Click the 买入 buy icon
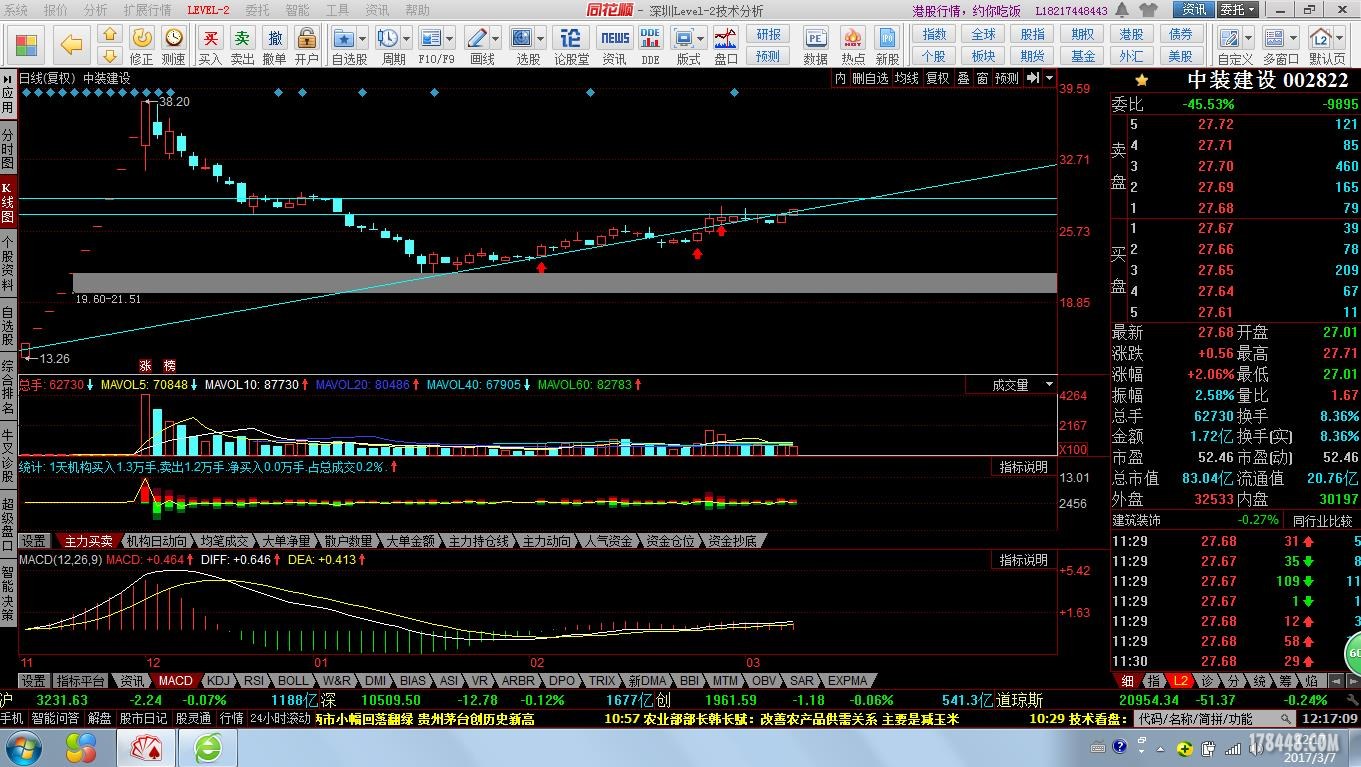The width and height of the screenshot is (1361, 767). click(x=210, y=45)
